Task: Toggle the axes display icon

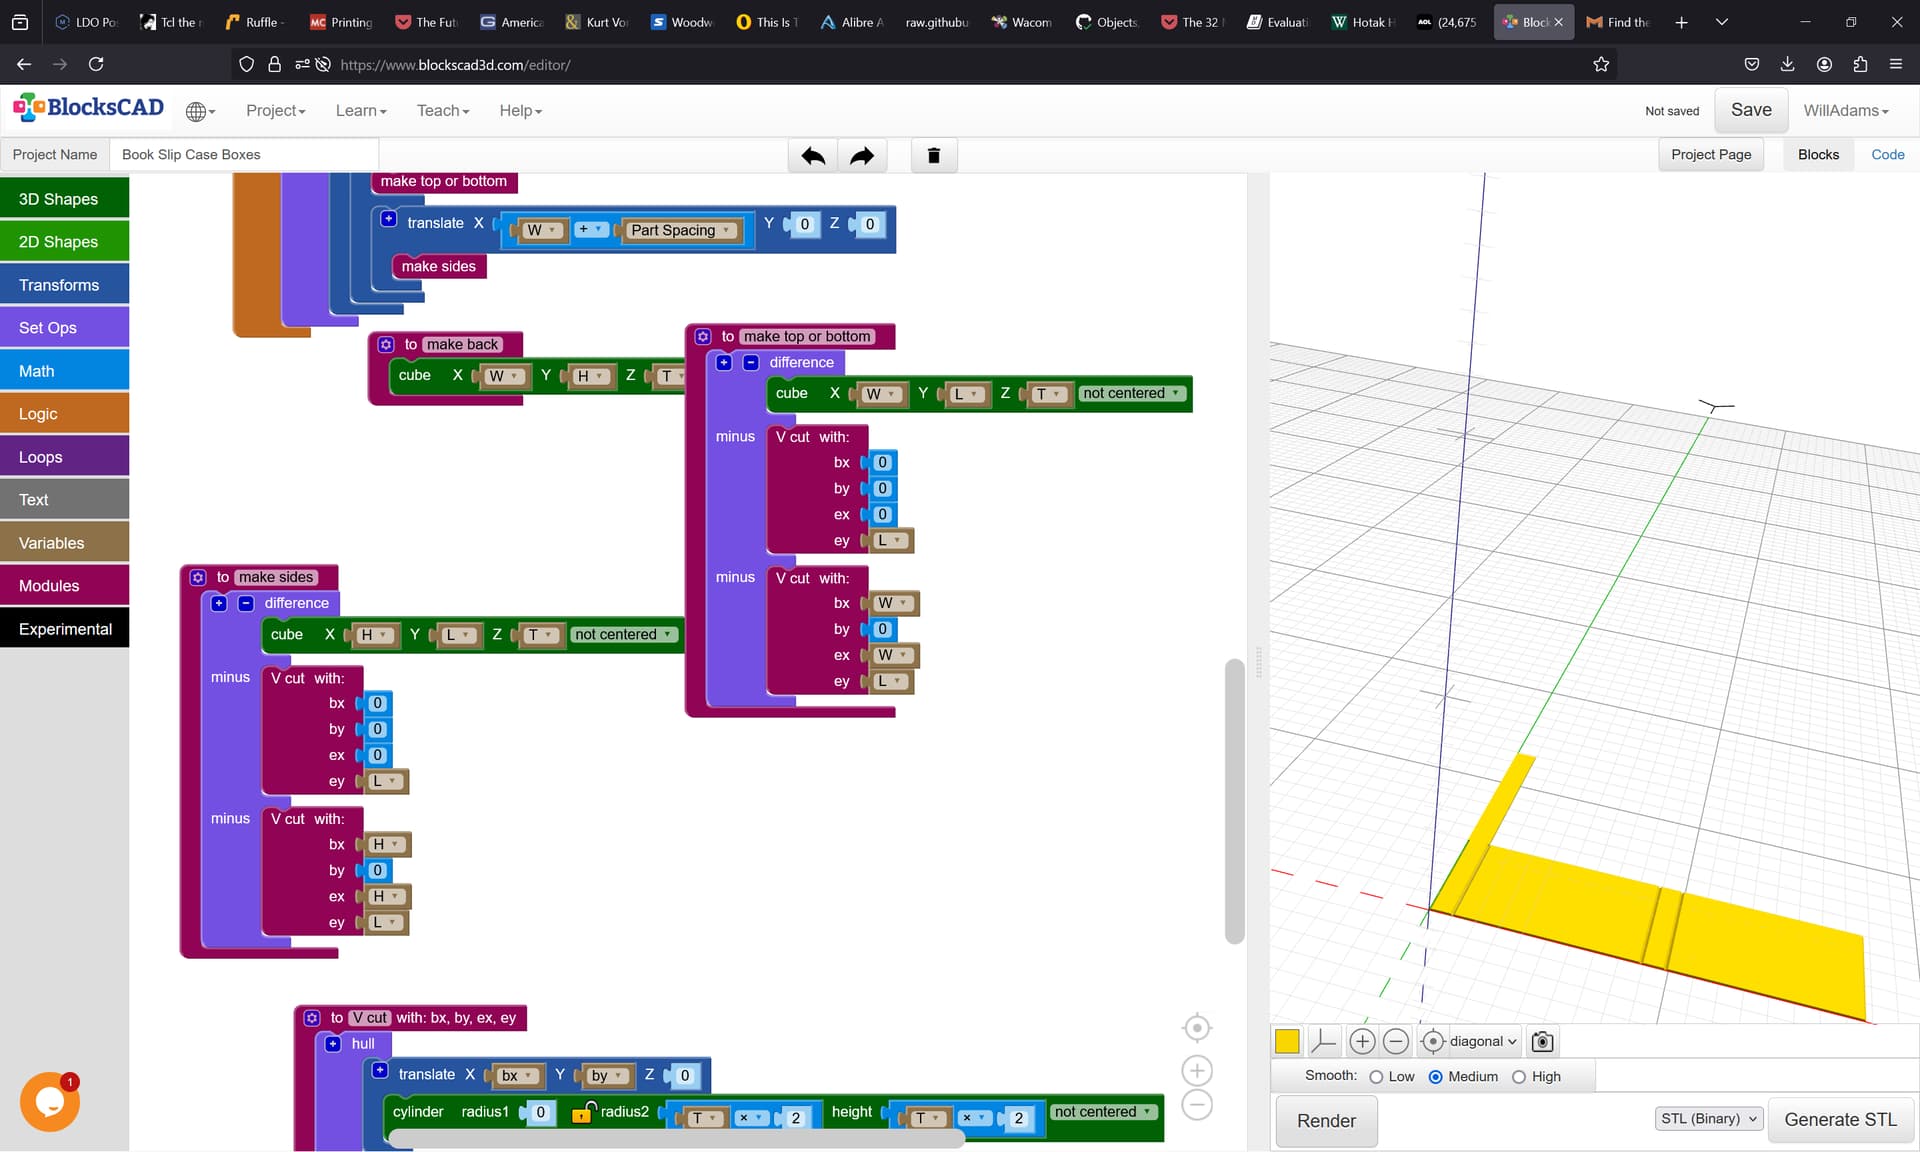Action: point(1323,1041)
